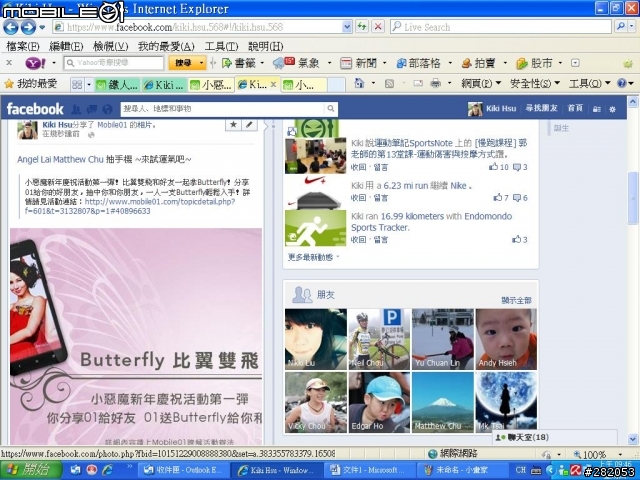Expand the Live Search options dropdown
Viewport: 640px width, 480px height.
pyautogui.click(x=631, y=27)
